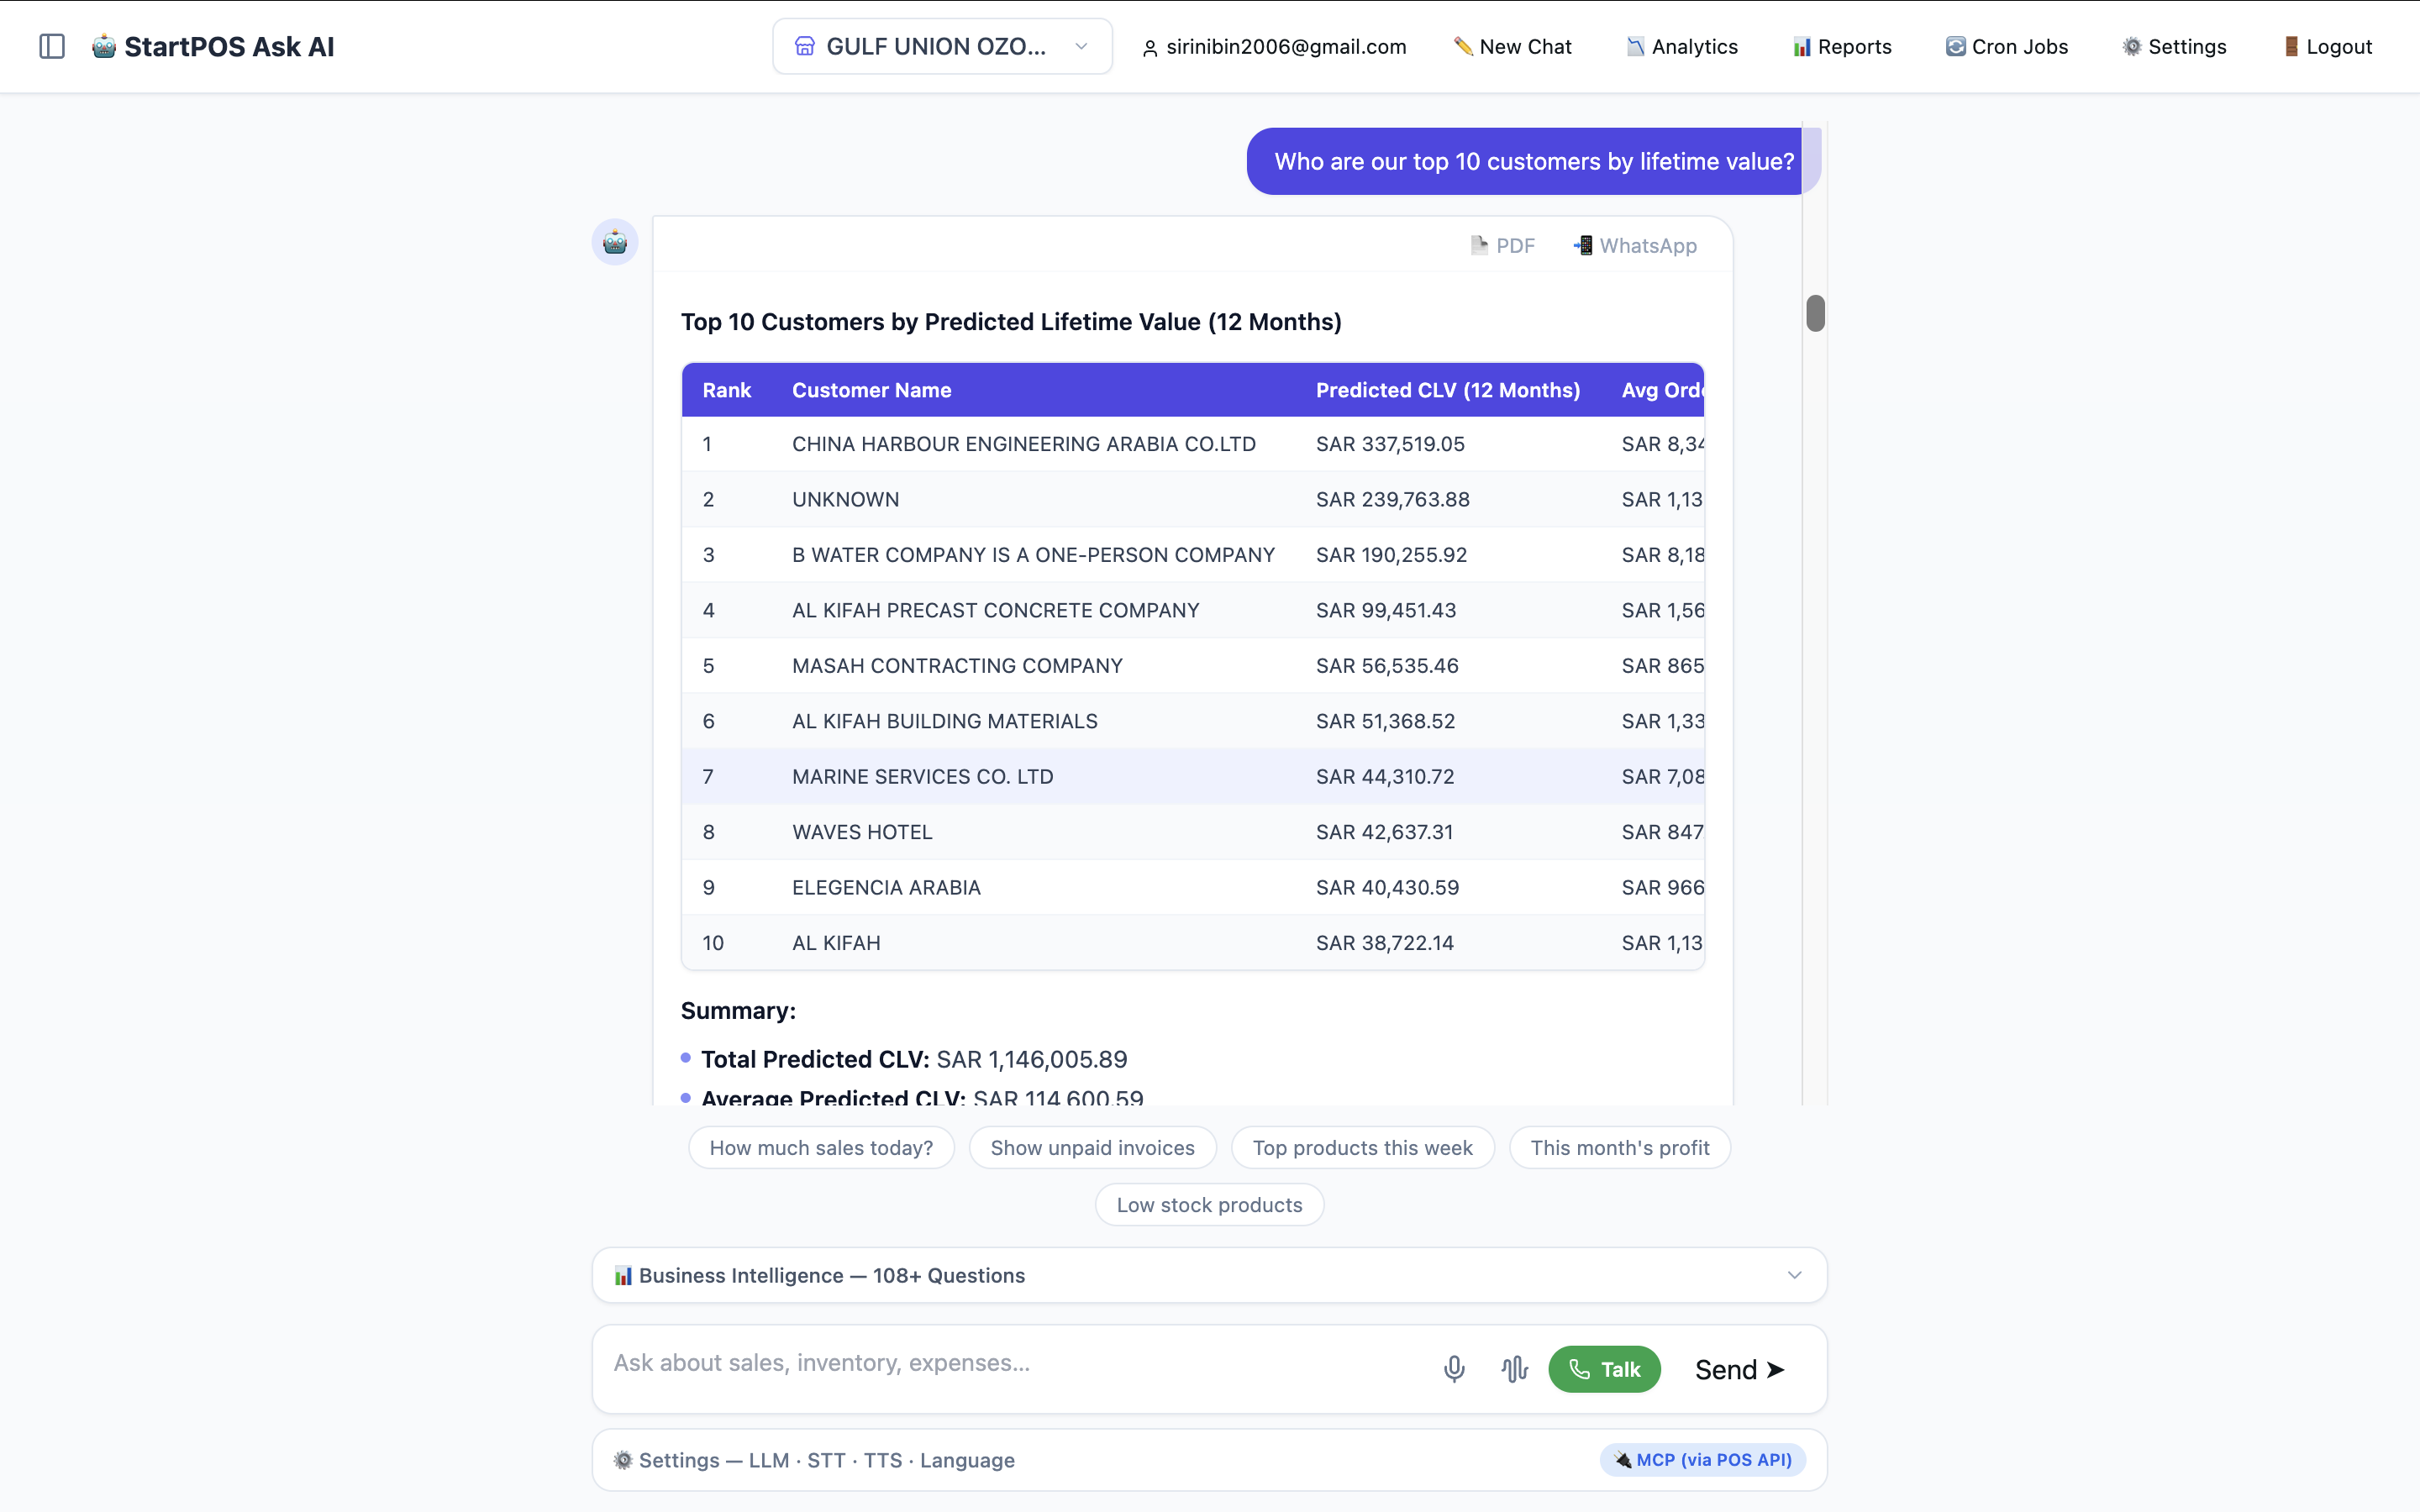The image size is (2420, 1512).
Task: Export the answer as PDF
Action: coord(1503,245)
